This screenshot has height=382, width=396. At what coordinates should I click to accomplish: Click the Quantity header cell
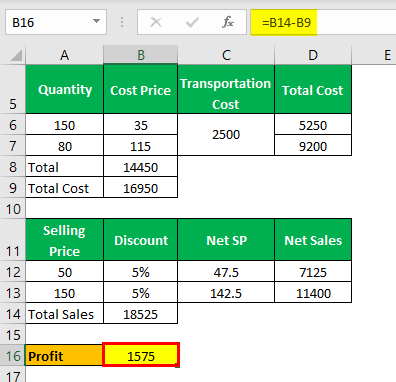pos(65,89)
